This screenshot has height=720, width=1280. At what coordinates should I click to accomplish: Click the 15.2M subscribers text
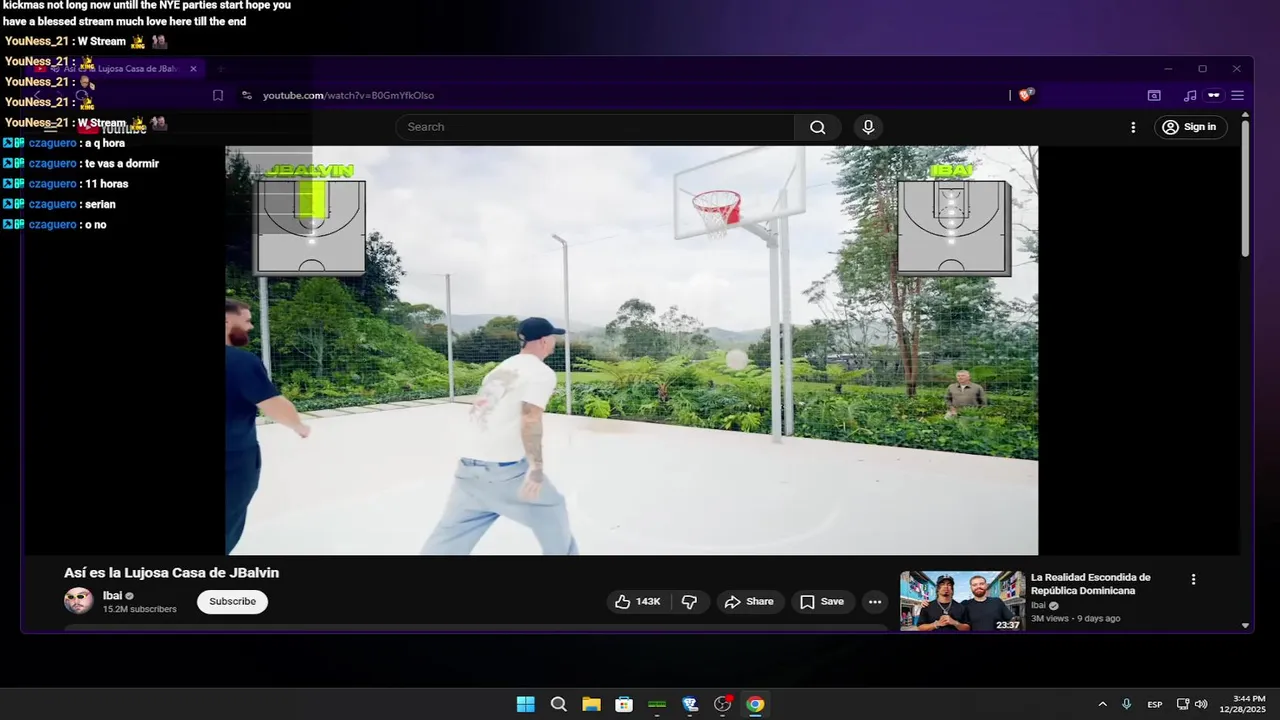point(140,609)
